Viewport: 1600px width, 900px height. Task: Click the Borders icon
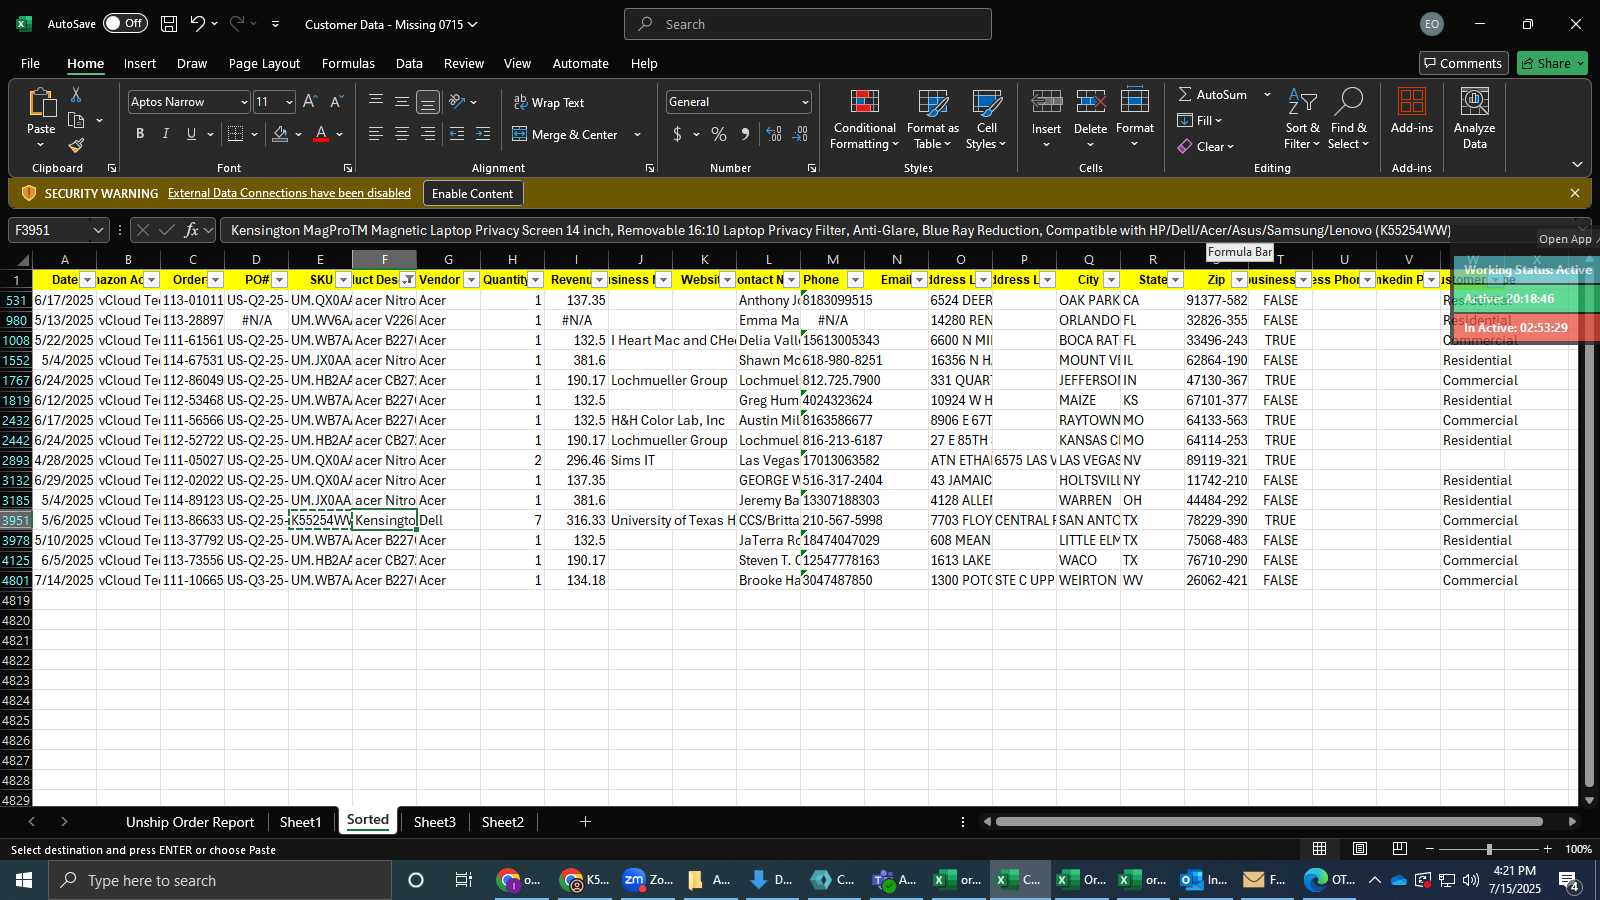coord(236,134)
